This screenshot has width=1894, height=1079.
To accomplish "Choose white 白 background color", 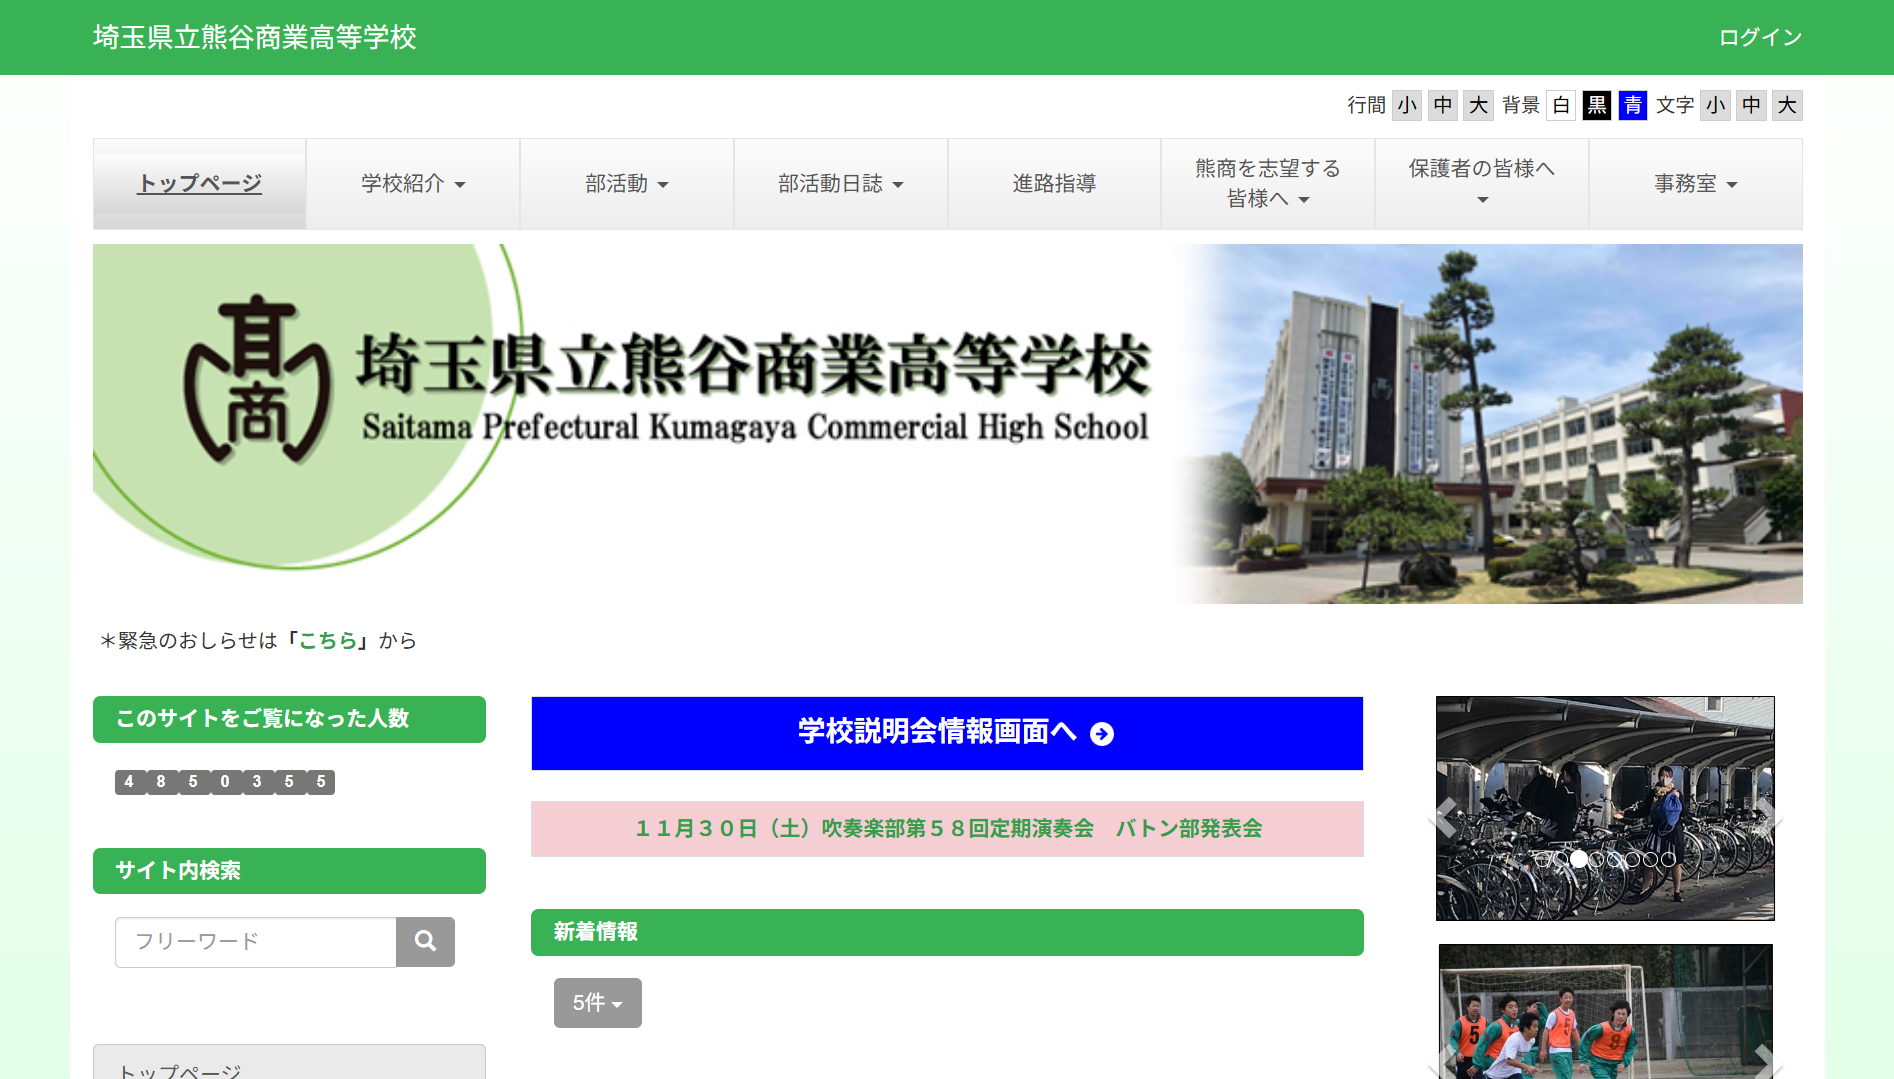I will 1561,106.
